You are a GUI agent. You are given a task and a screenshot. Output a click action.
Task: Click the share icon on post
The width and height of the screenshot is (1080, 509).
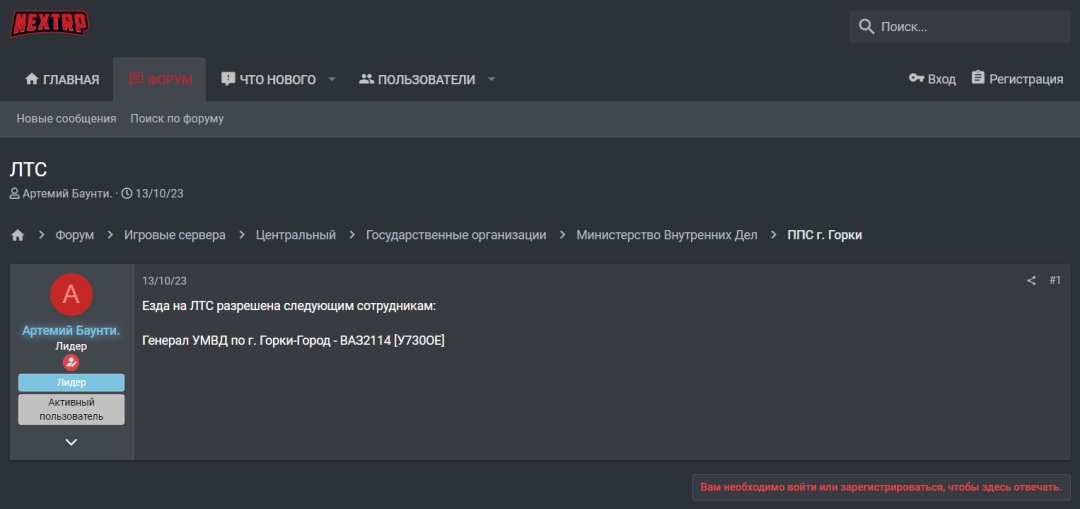1031,281
